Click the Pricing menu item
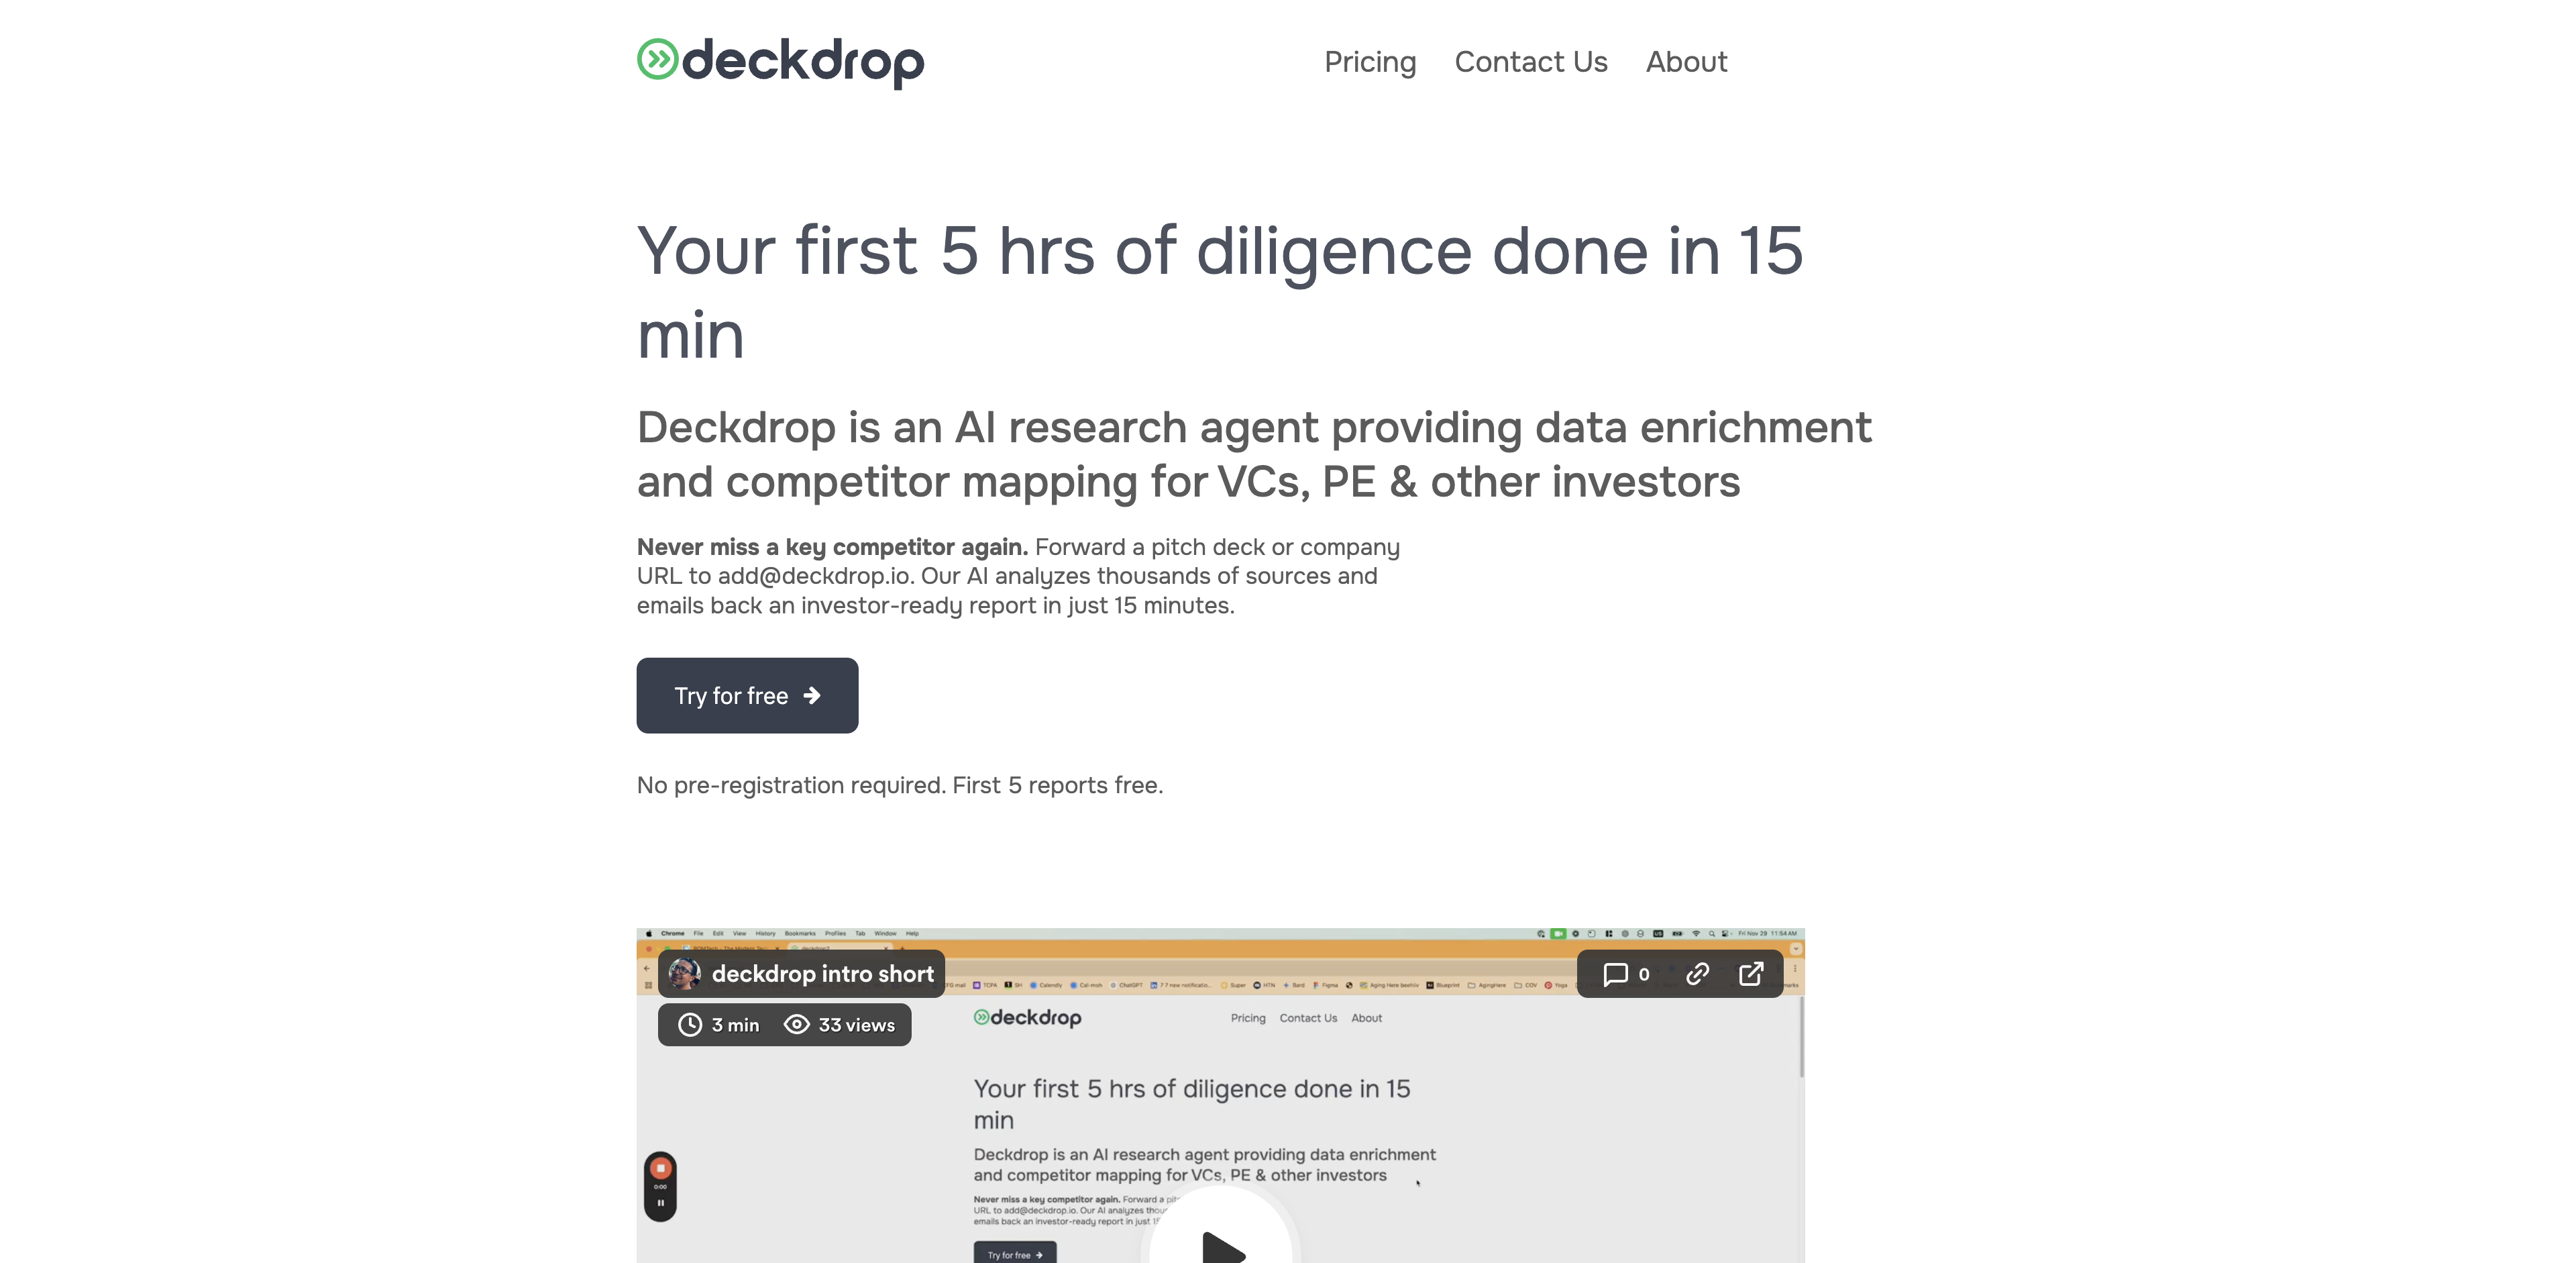Image resolution: width=2576 pixels, height=1263 pixels. 1370,61
